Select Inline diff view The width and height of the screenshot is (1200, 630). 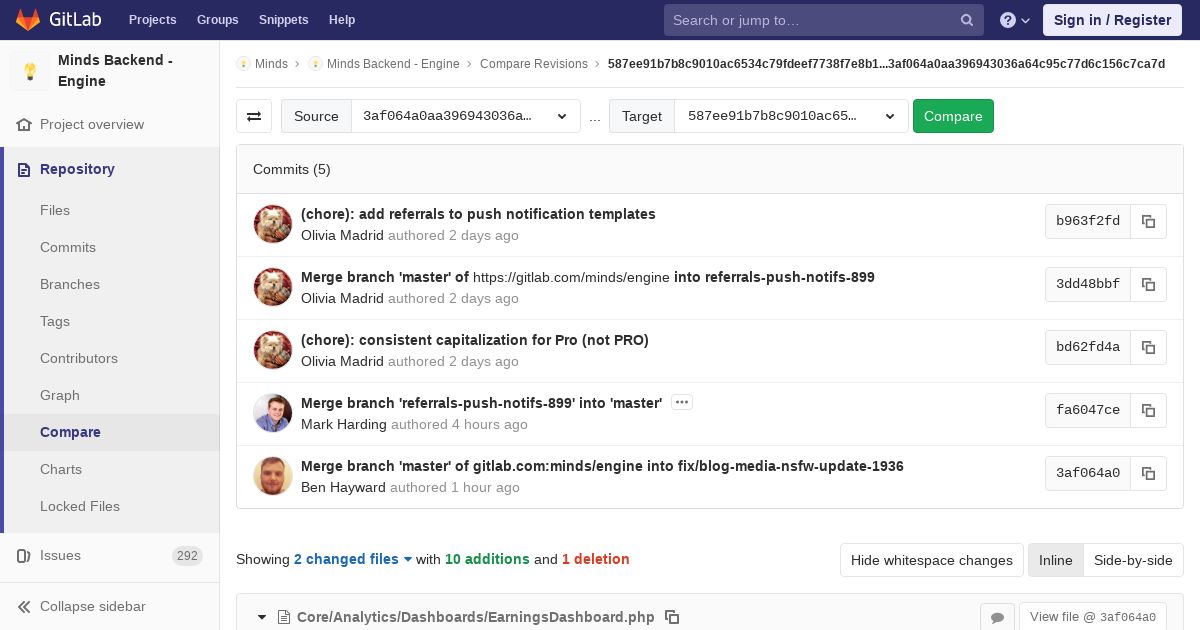coord(1055,560)
